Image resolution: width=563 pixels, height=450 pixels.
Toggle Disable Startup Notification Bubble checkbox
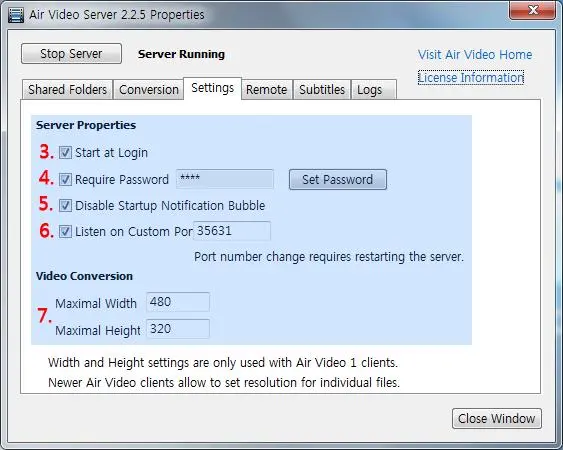(65, 205)
